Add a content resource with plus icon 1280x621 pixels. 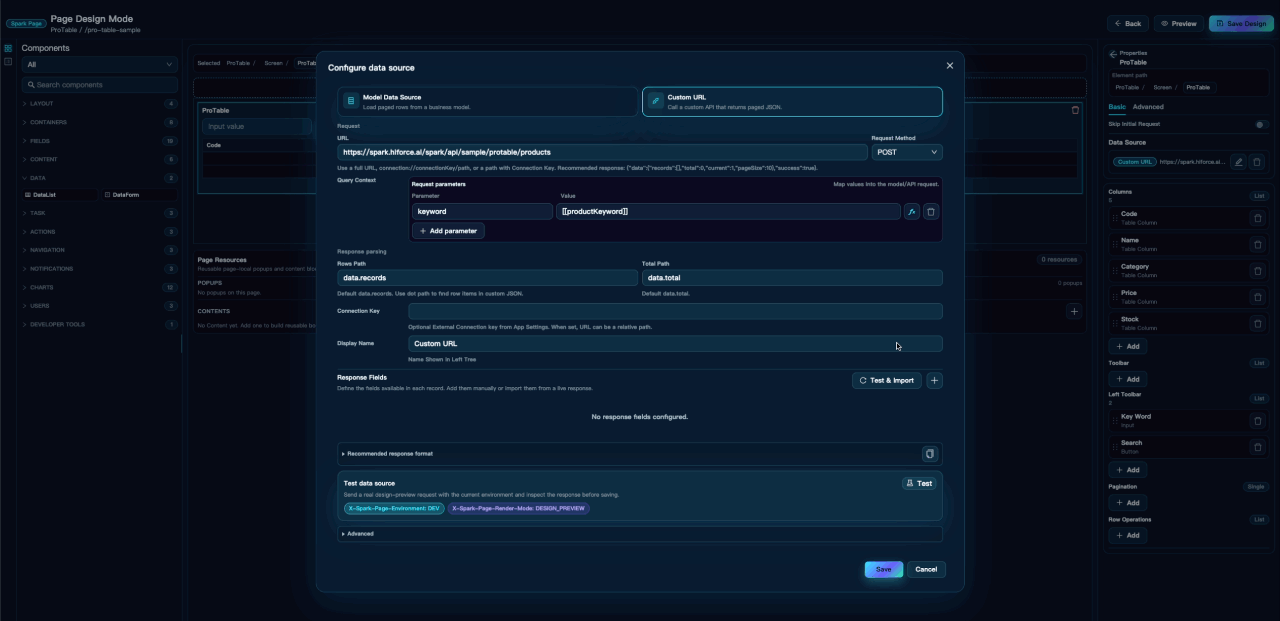[1074, 312]
